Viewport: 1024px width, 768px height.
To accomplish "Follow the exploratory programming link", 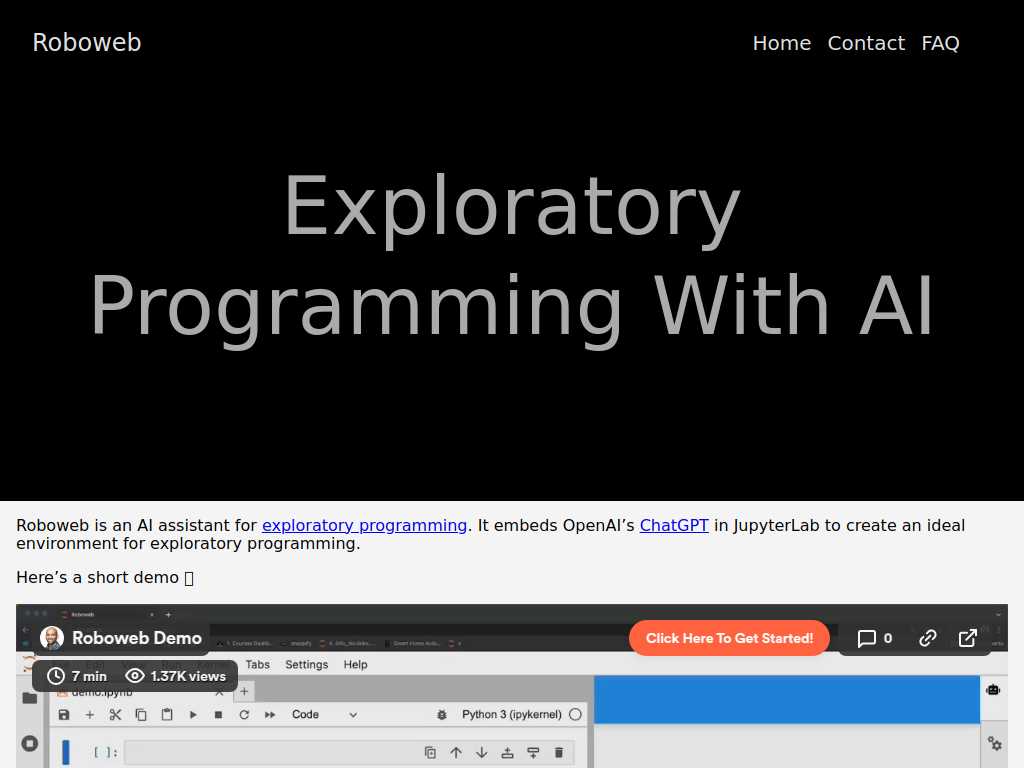I will click(x=364, y=525).
